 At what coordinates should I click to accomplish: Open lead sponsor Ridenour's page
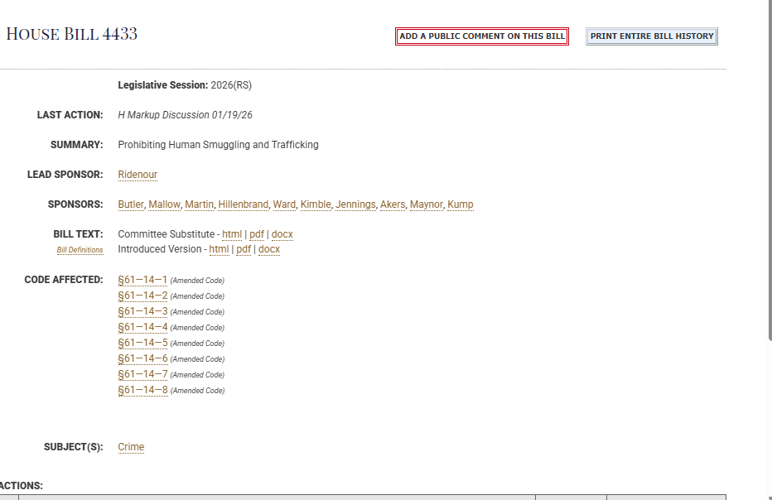pyautogui.click(x=137, y=175)
